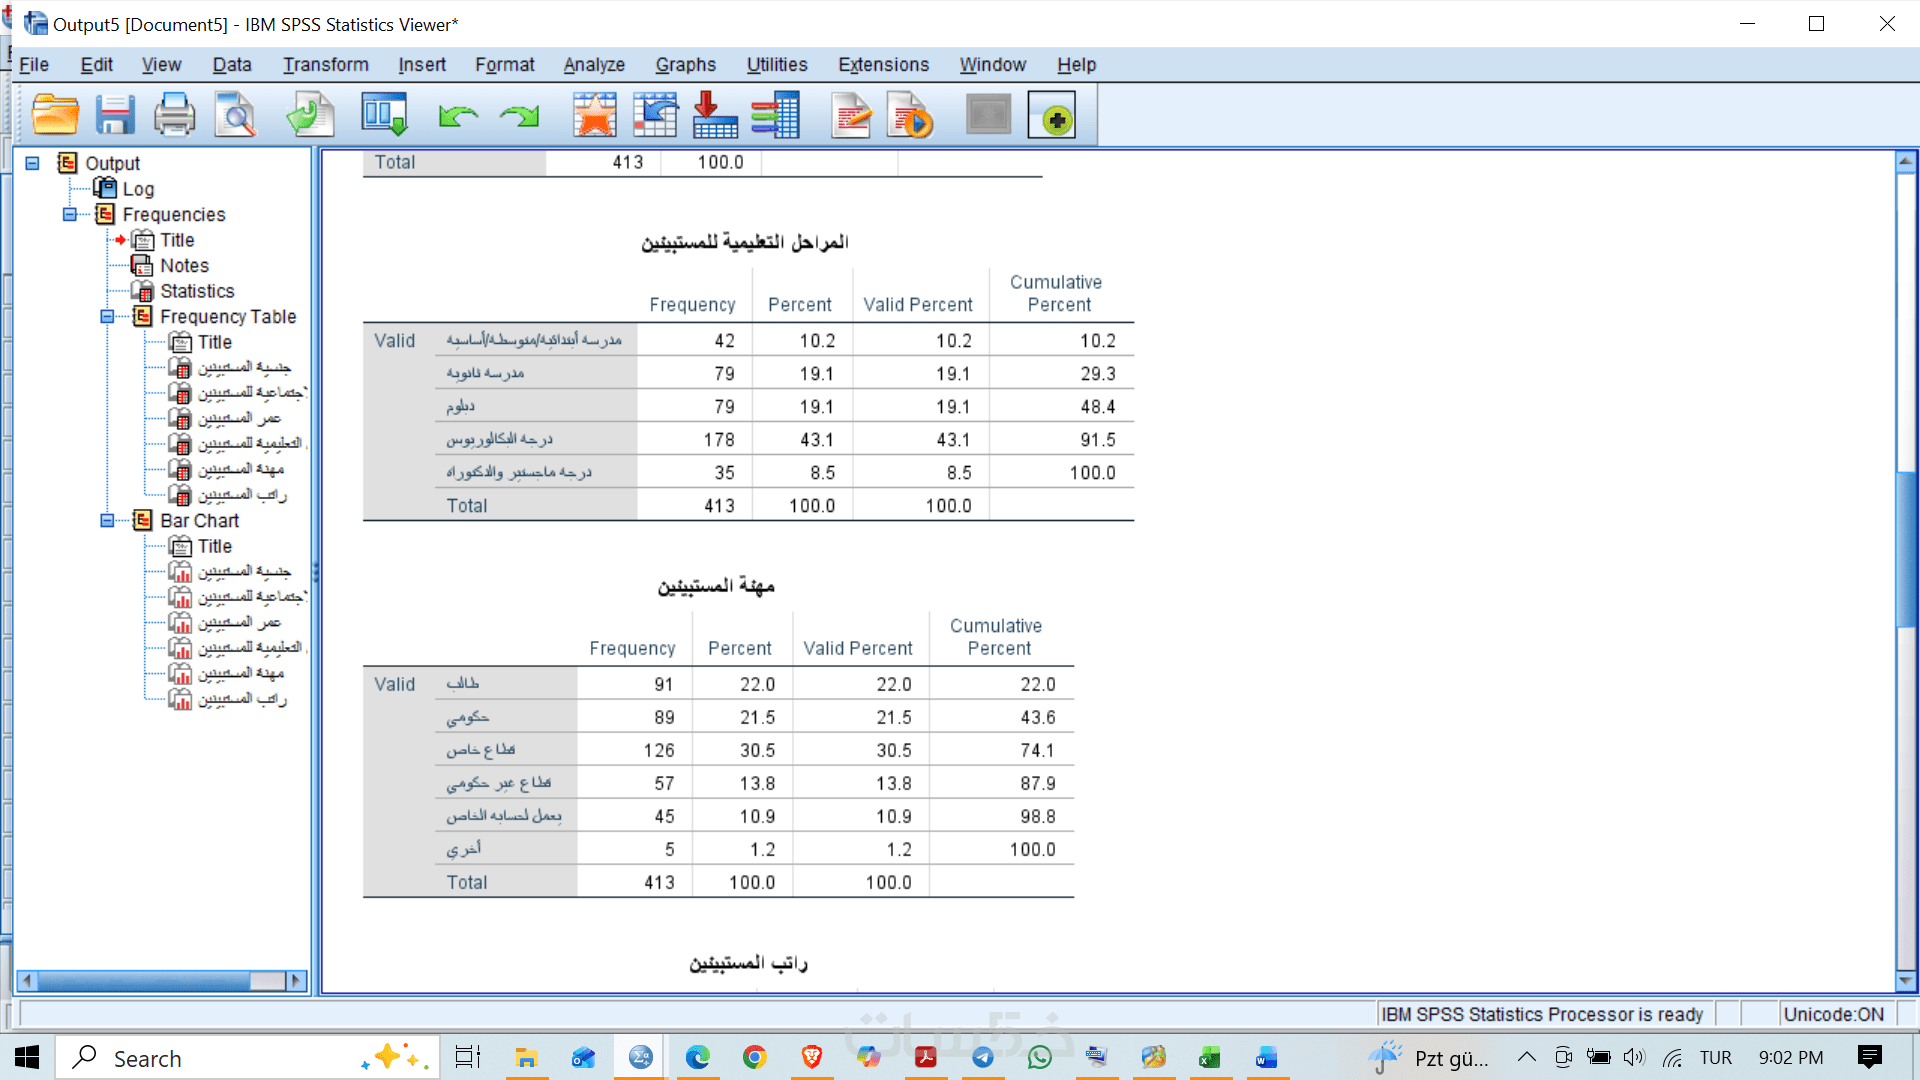Click the green plus designate window icon

[1052, 116]
